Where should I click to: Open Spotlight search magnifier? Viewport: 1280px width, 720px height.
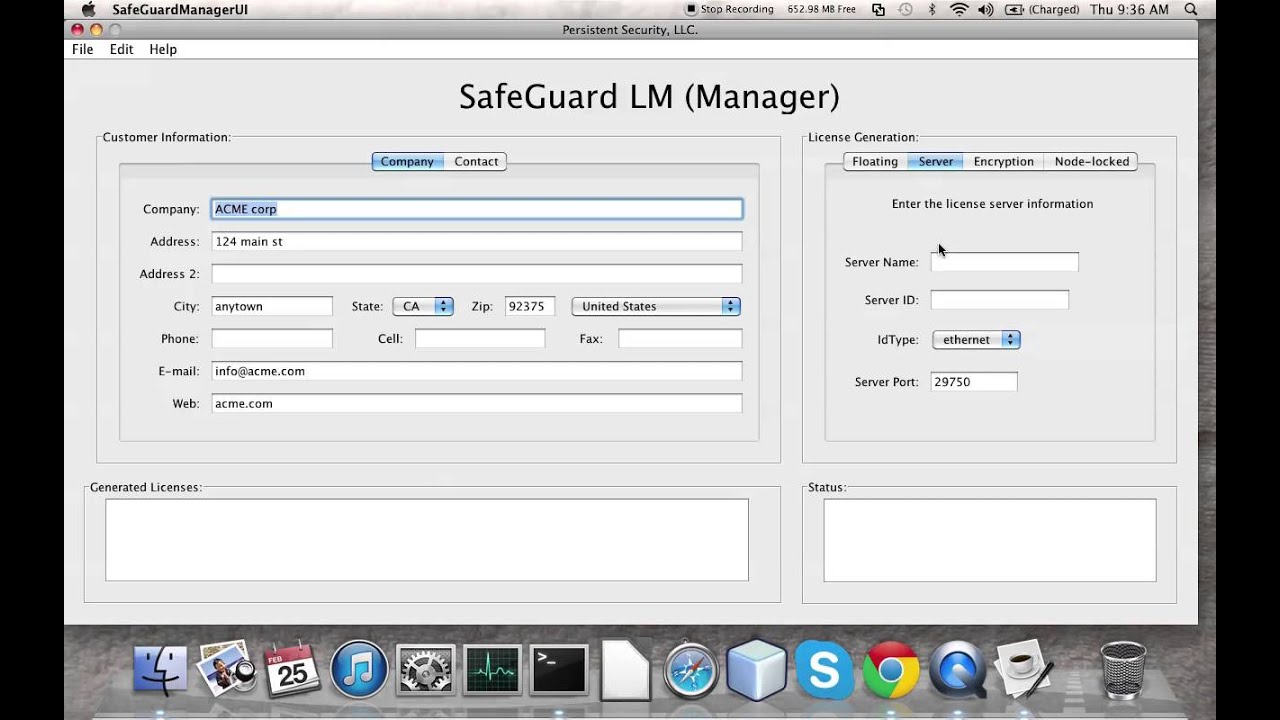click(x=1191, y=9)
